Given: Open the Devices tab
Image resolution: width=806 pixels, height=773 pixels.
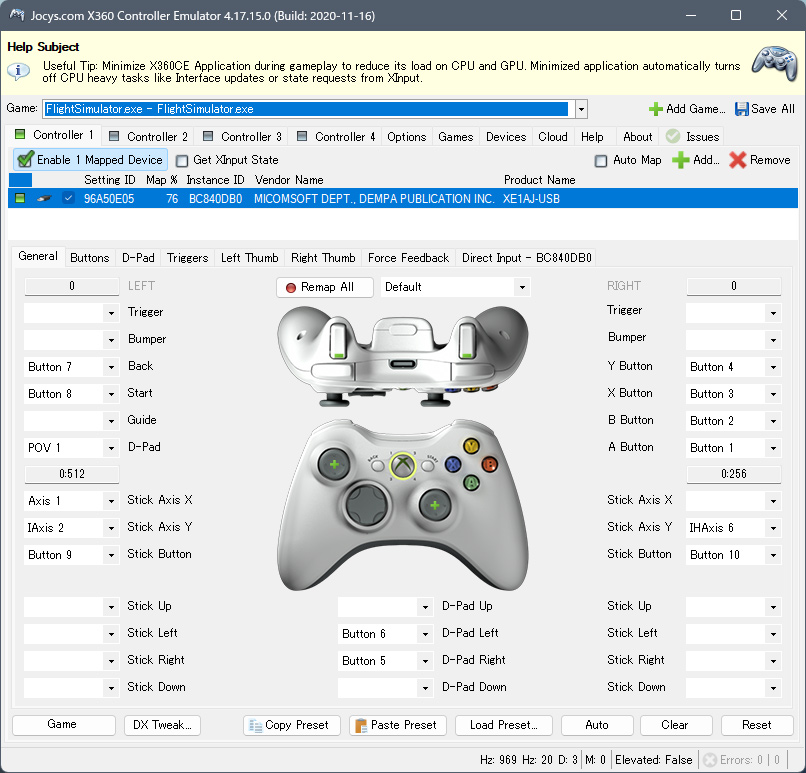Looking at the screenshot, I should point(506,137).
